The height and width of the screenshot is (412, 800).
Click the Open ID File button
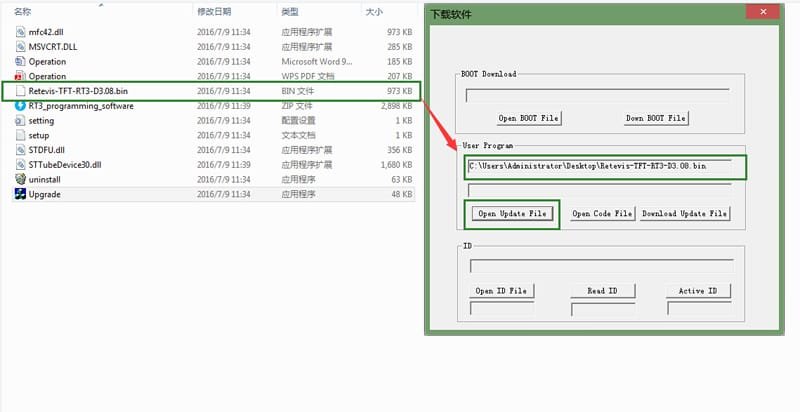(x=501, y=291)
